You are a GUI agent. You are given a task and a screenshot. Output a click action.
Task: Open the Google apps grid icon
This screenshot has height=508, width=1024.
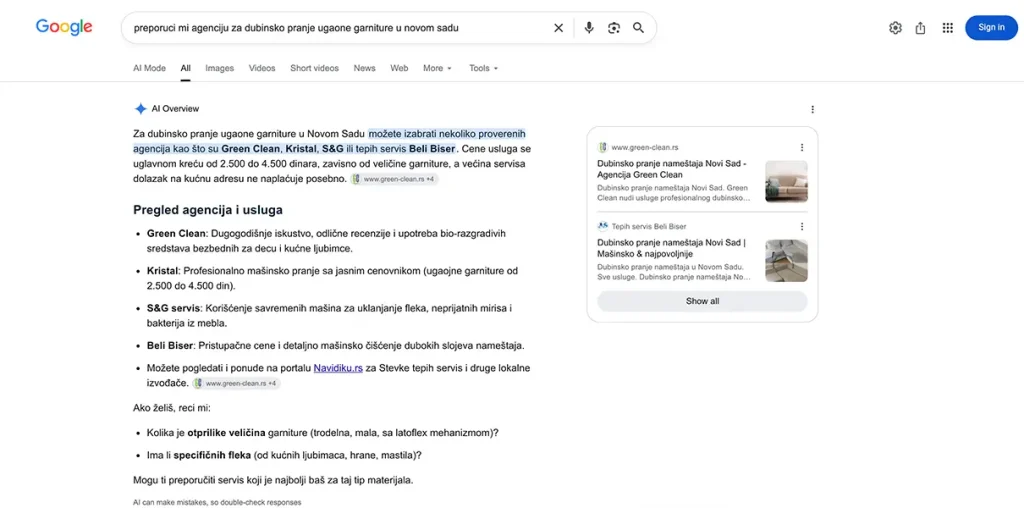(x=948, y=28)
